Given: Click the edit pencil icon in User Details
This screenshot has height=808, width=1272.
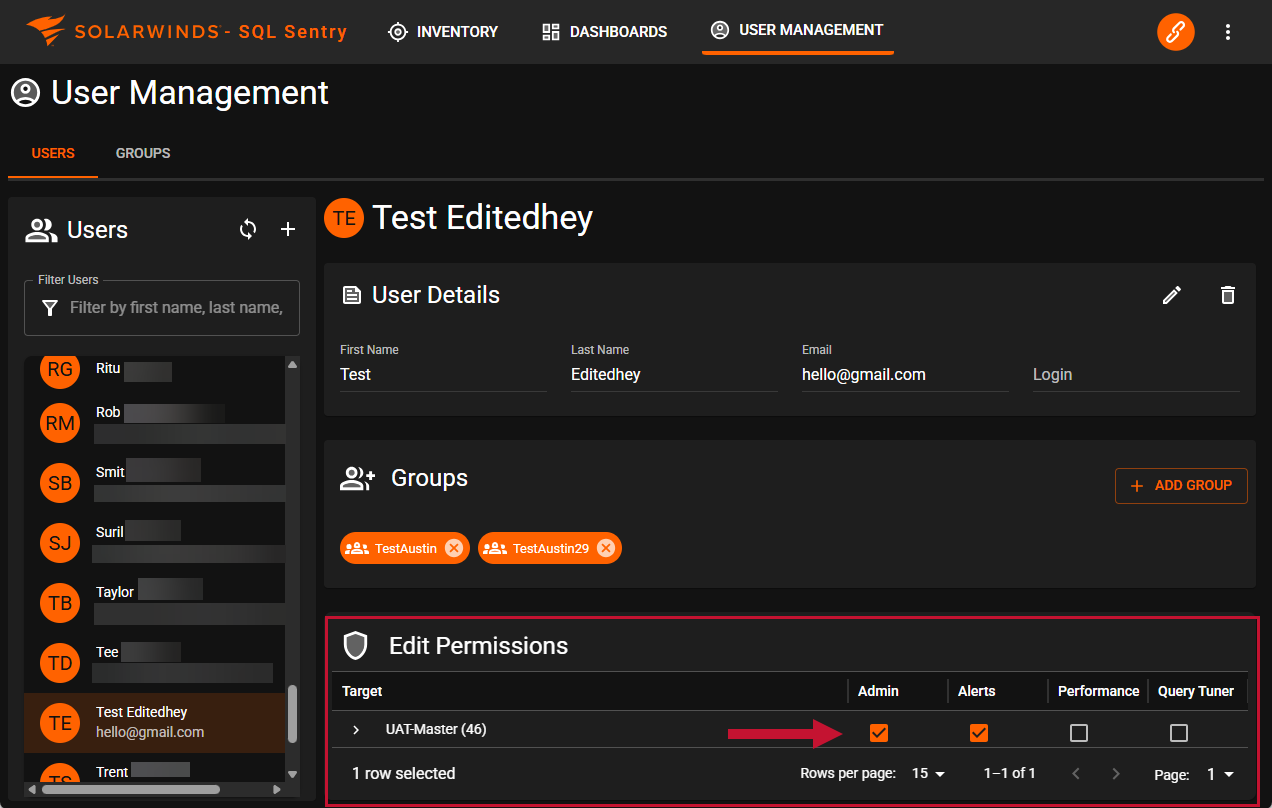Looking at the screenshot, I should coord(1172,295).
